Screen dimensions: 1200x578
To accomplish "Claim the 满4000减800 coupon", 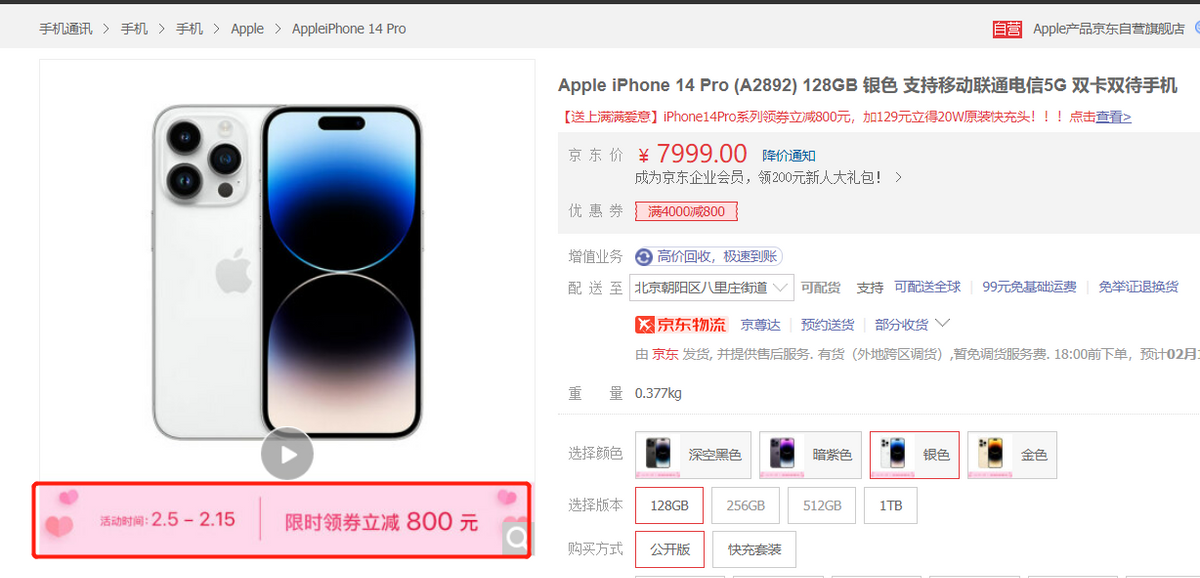I will coord(686,211).
